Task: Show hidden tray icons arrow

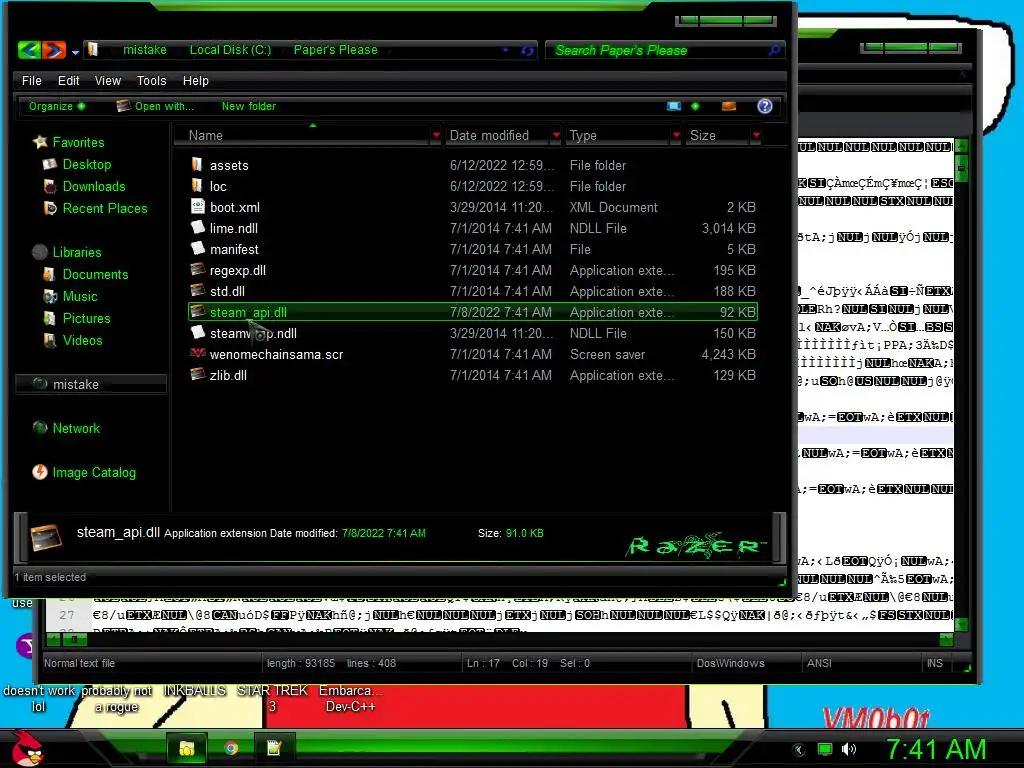Action: (x=798, y=750)
